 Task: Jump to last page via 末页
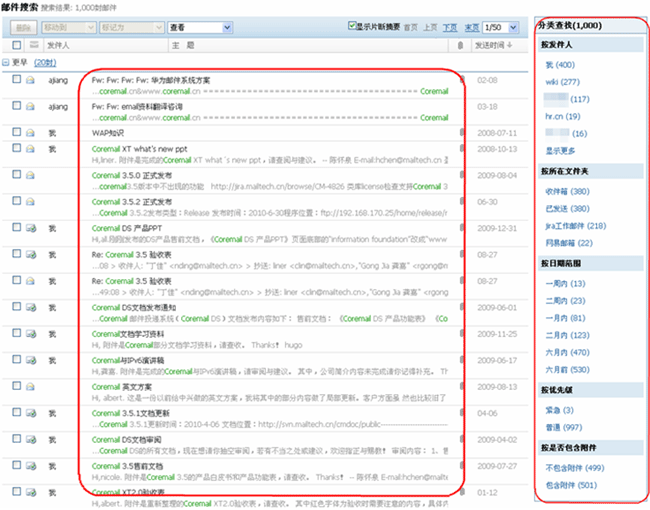point(470,27)
